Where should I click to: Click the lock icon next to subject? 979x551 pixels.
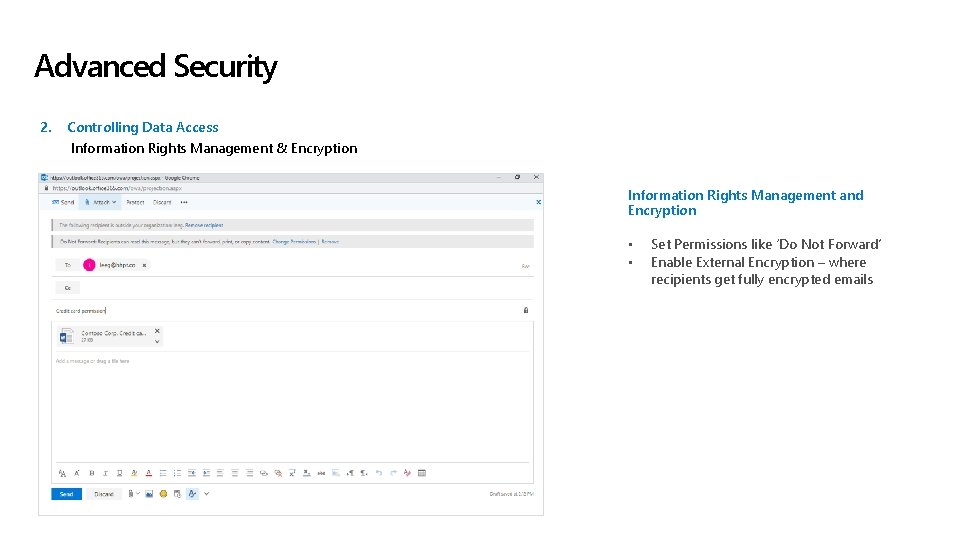point(526,310)
